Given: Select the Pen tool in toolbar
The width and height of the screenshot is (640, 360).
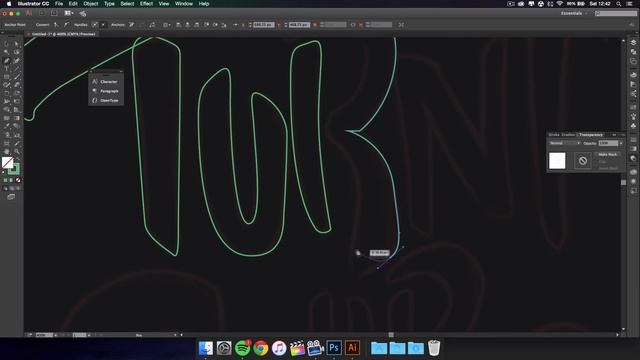Looking at the screenshot, I should (7, 60).
